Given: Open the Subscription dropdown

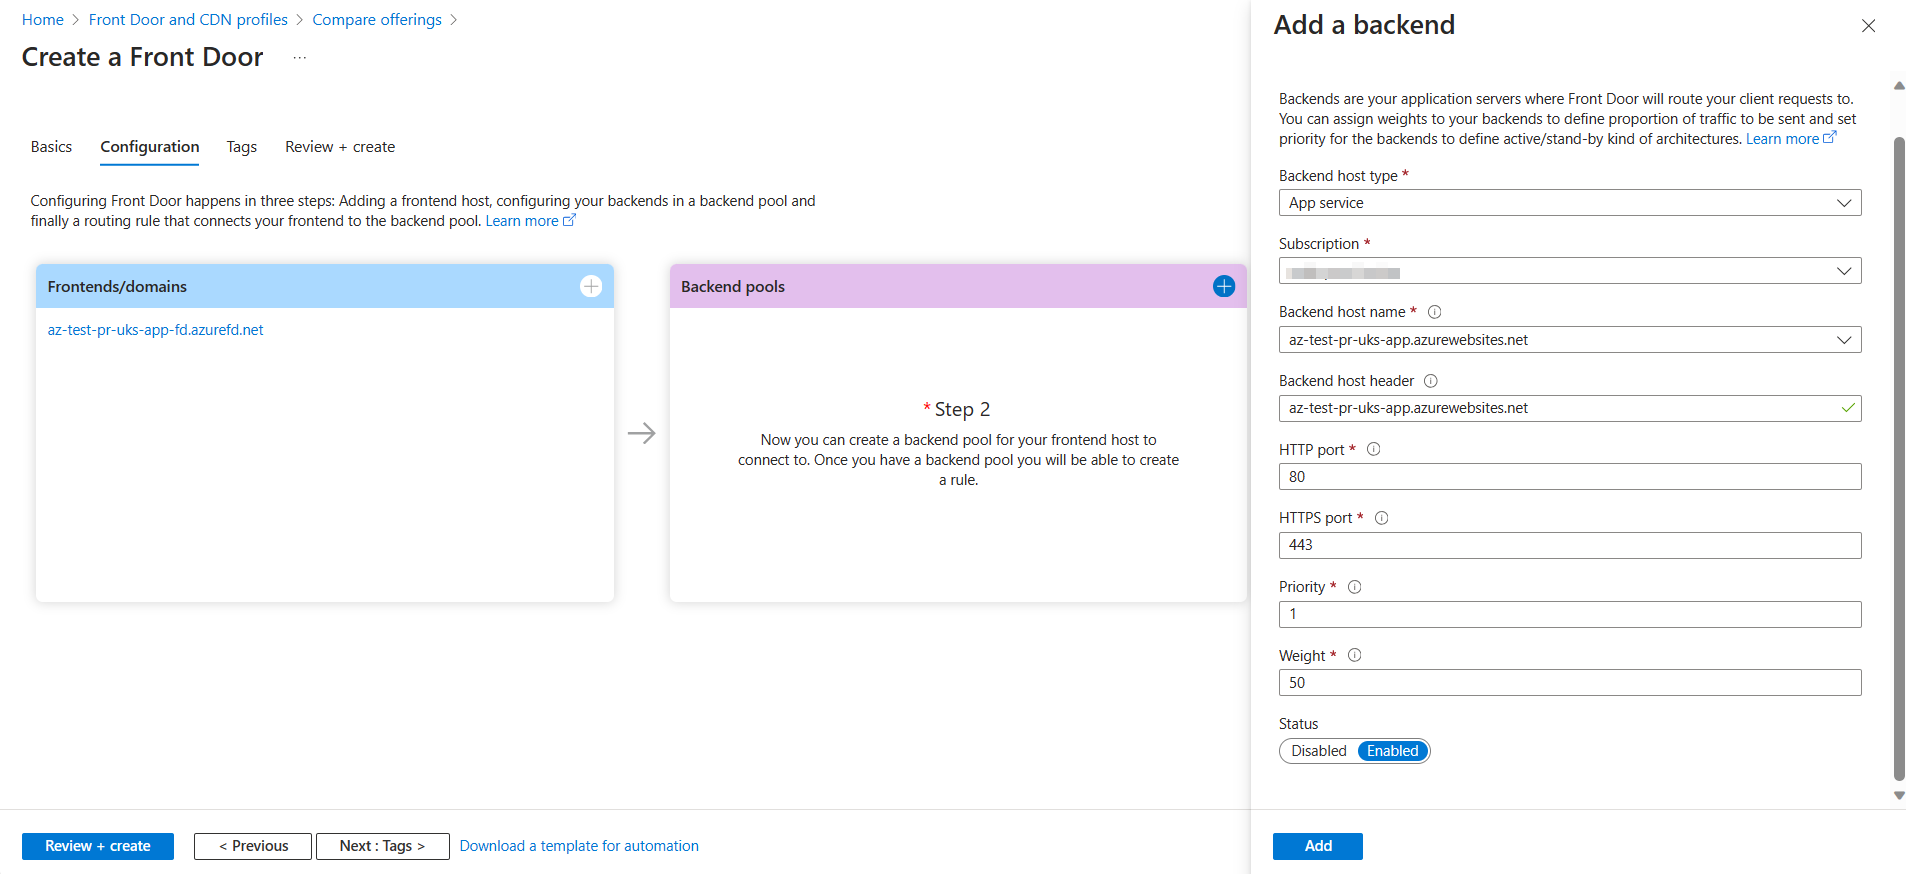Looking at the screenshot, I should click(1569, 271).
